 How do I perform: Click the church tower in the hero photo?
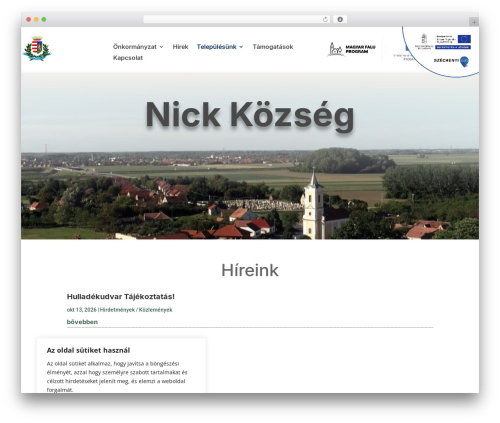[314, 203]
